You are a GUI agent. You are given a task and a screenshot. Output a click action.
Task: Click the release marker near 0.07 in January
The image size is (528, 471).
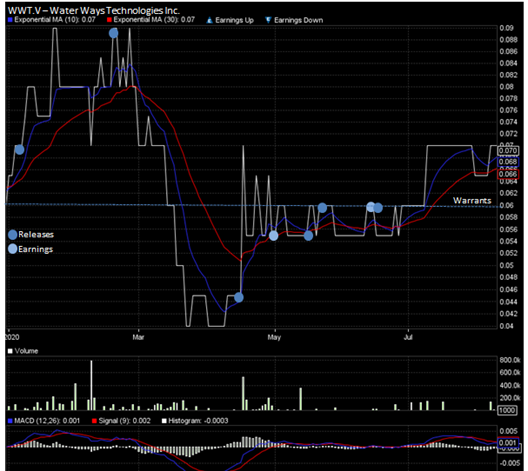(x=20, y=149)
